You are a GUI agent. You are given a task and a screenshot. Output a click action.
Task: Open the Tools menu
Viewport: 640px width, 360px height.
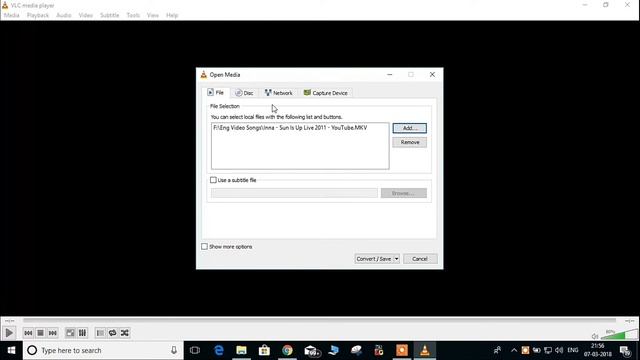point(133,15)
